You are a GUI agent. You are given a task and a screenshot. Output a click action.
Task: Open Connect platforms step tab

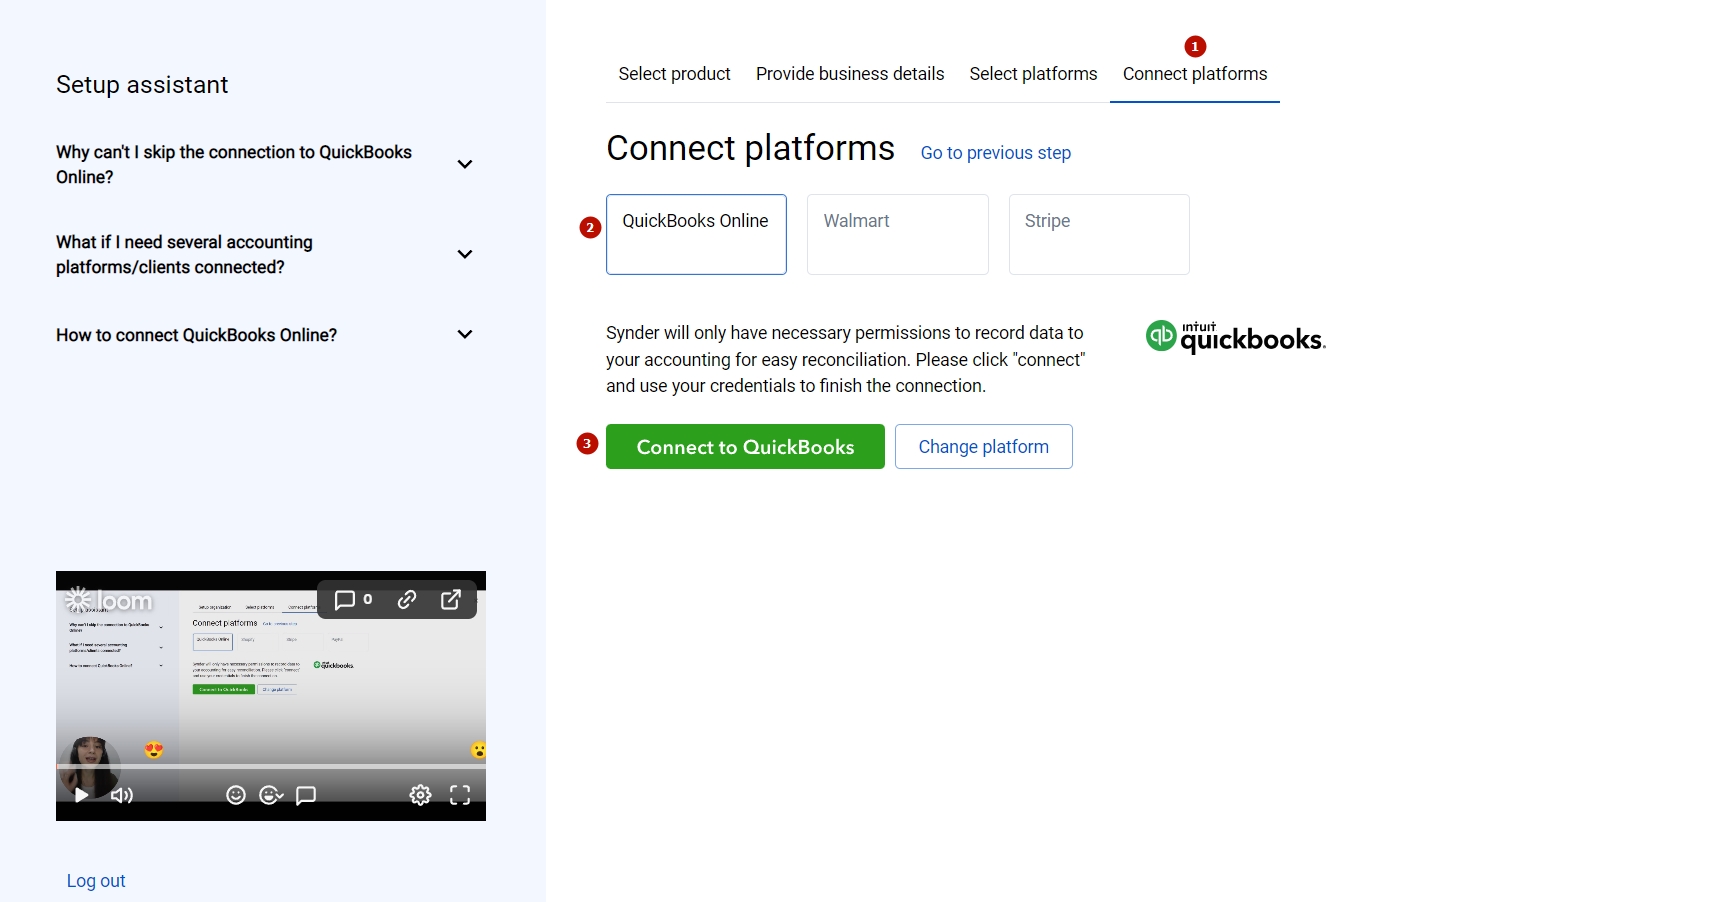pos(1195,74)
